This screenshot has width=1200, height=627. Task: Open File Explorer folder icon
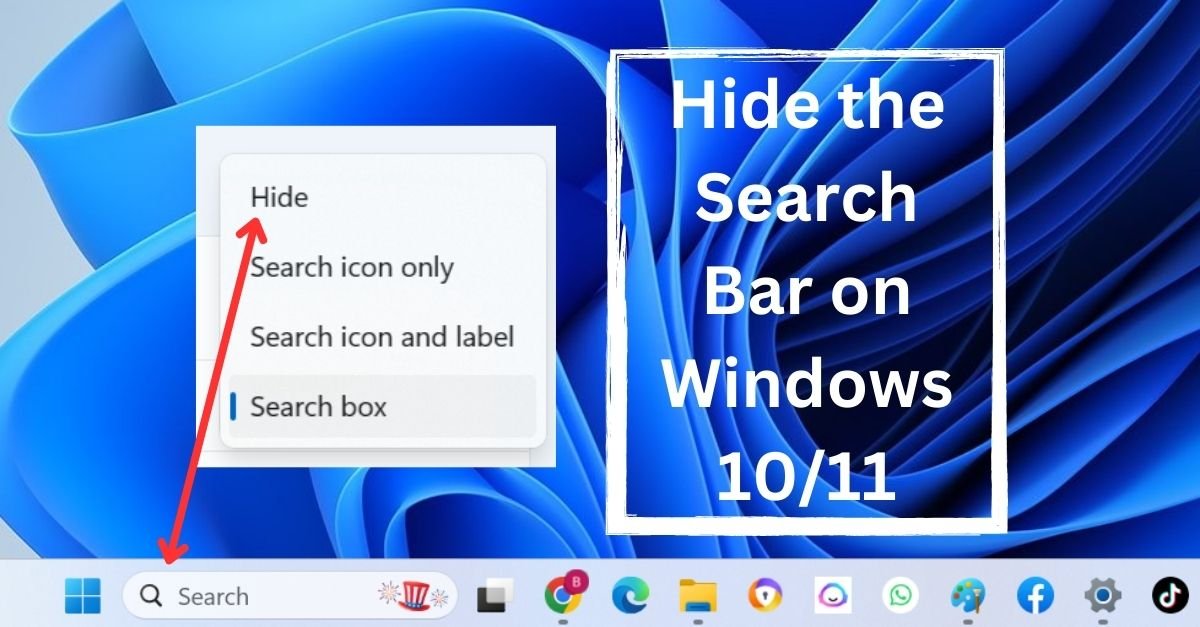coord(697,596)
